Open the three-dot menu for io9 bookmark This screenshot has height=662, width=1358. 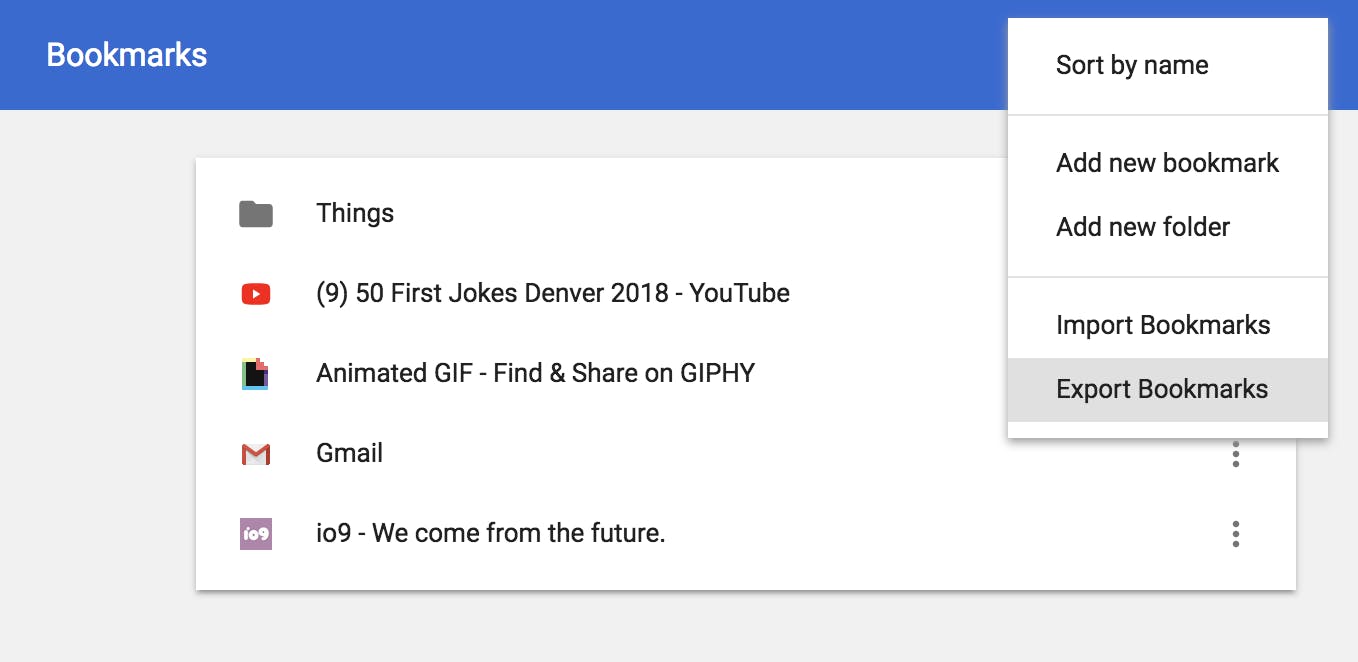(1236, 534)
